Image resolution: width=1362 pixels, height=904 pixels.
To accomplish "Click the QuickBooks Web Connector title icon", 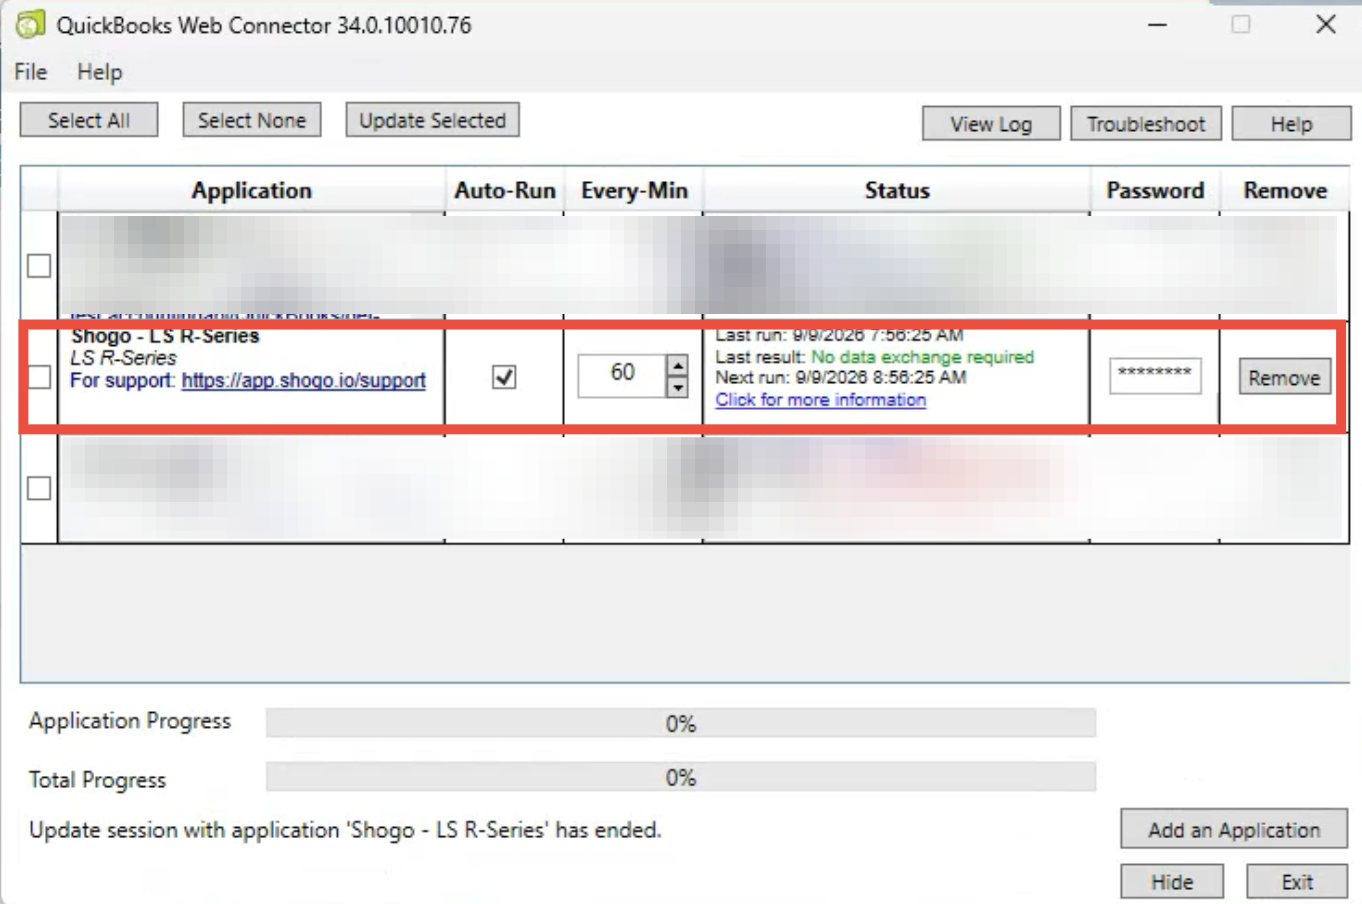I will [x=30, y=23].
